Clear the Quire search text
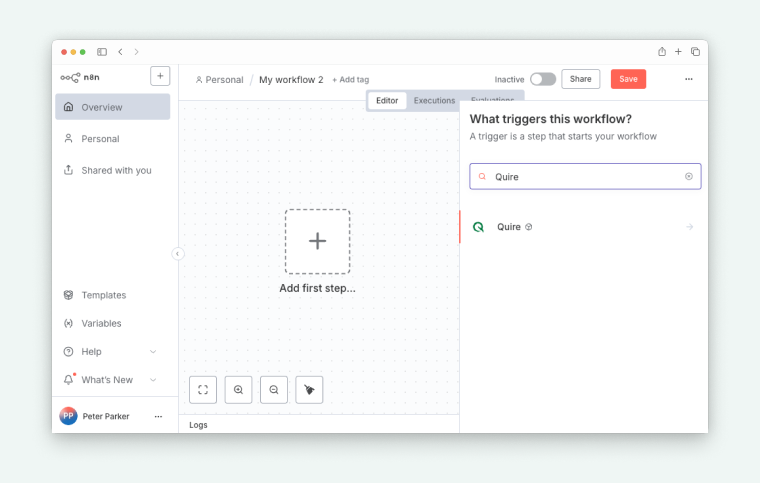Screen dimensions: 760x483 pyautogui.click(x=688, y=177)
